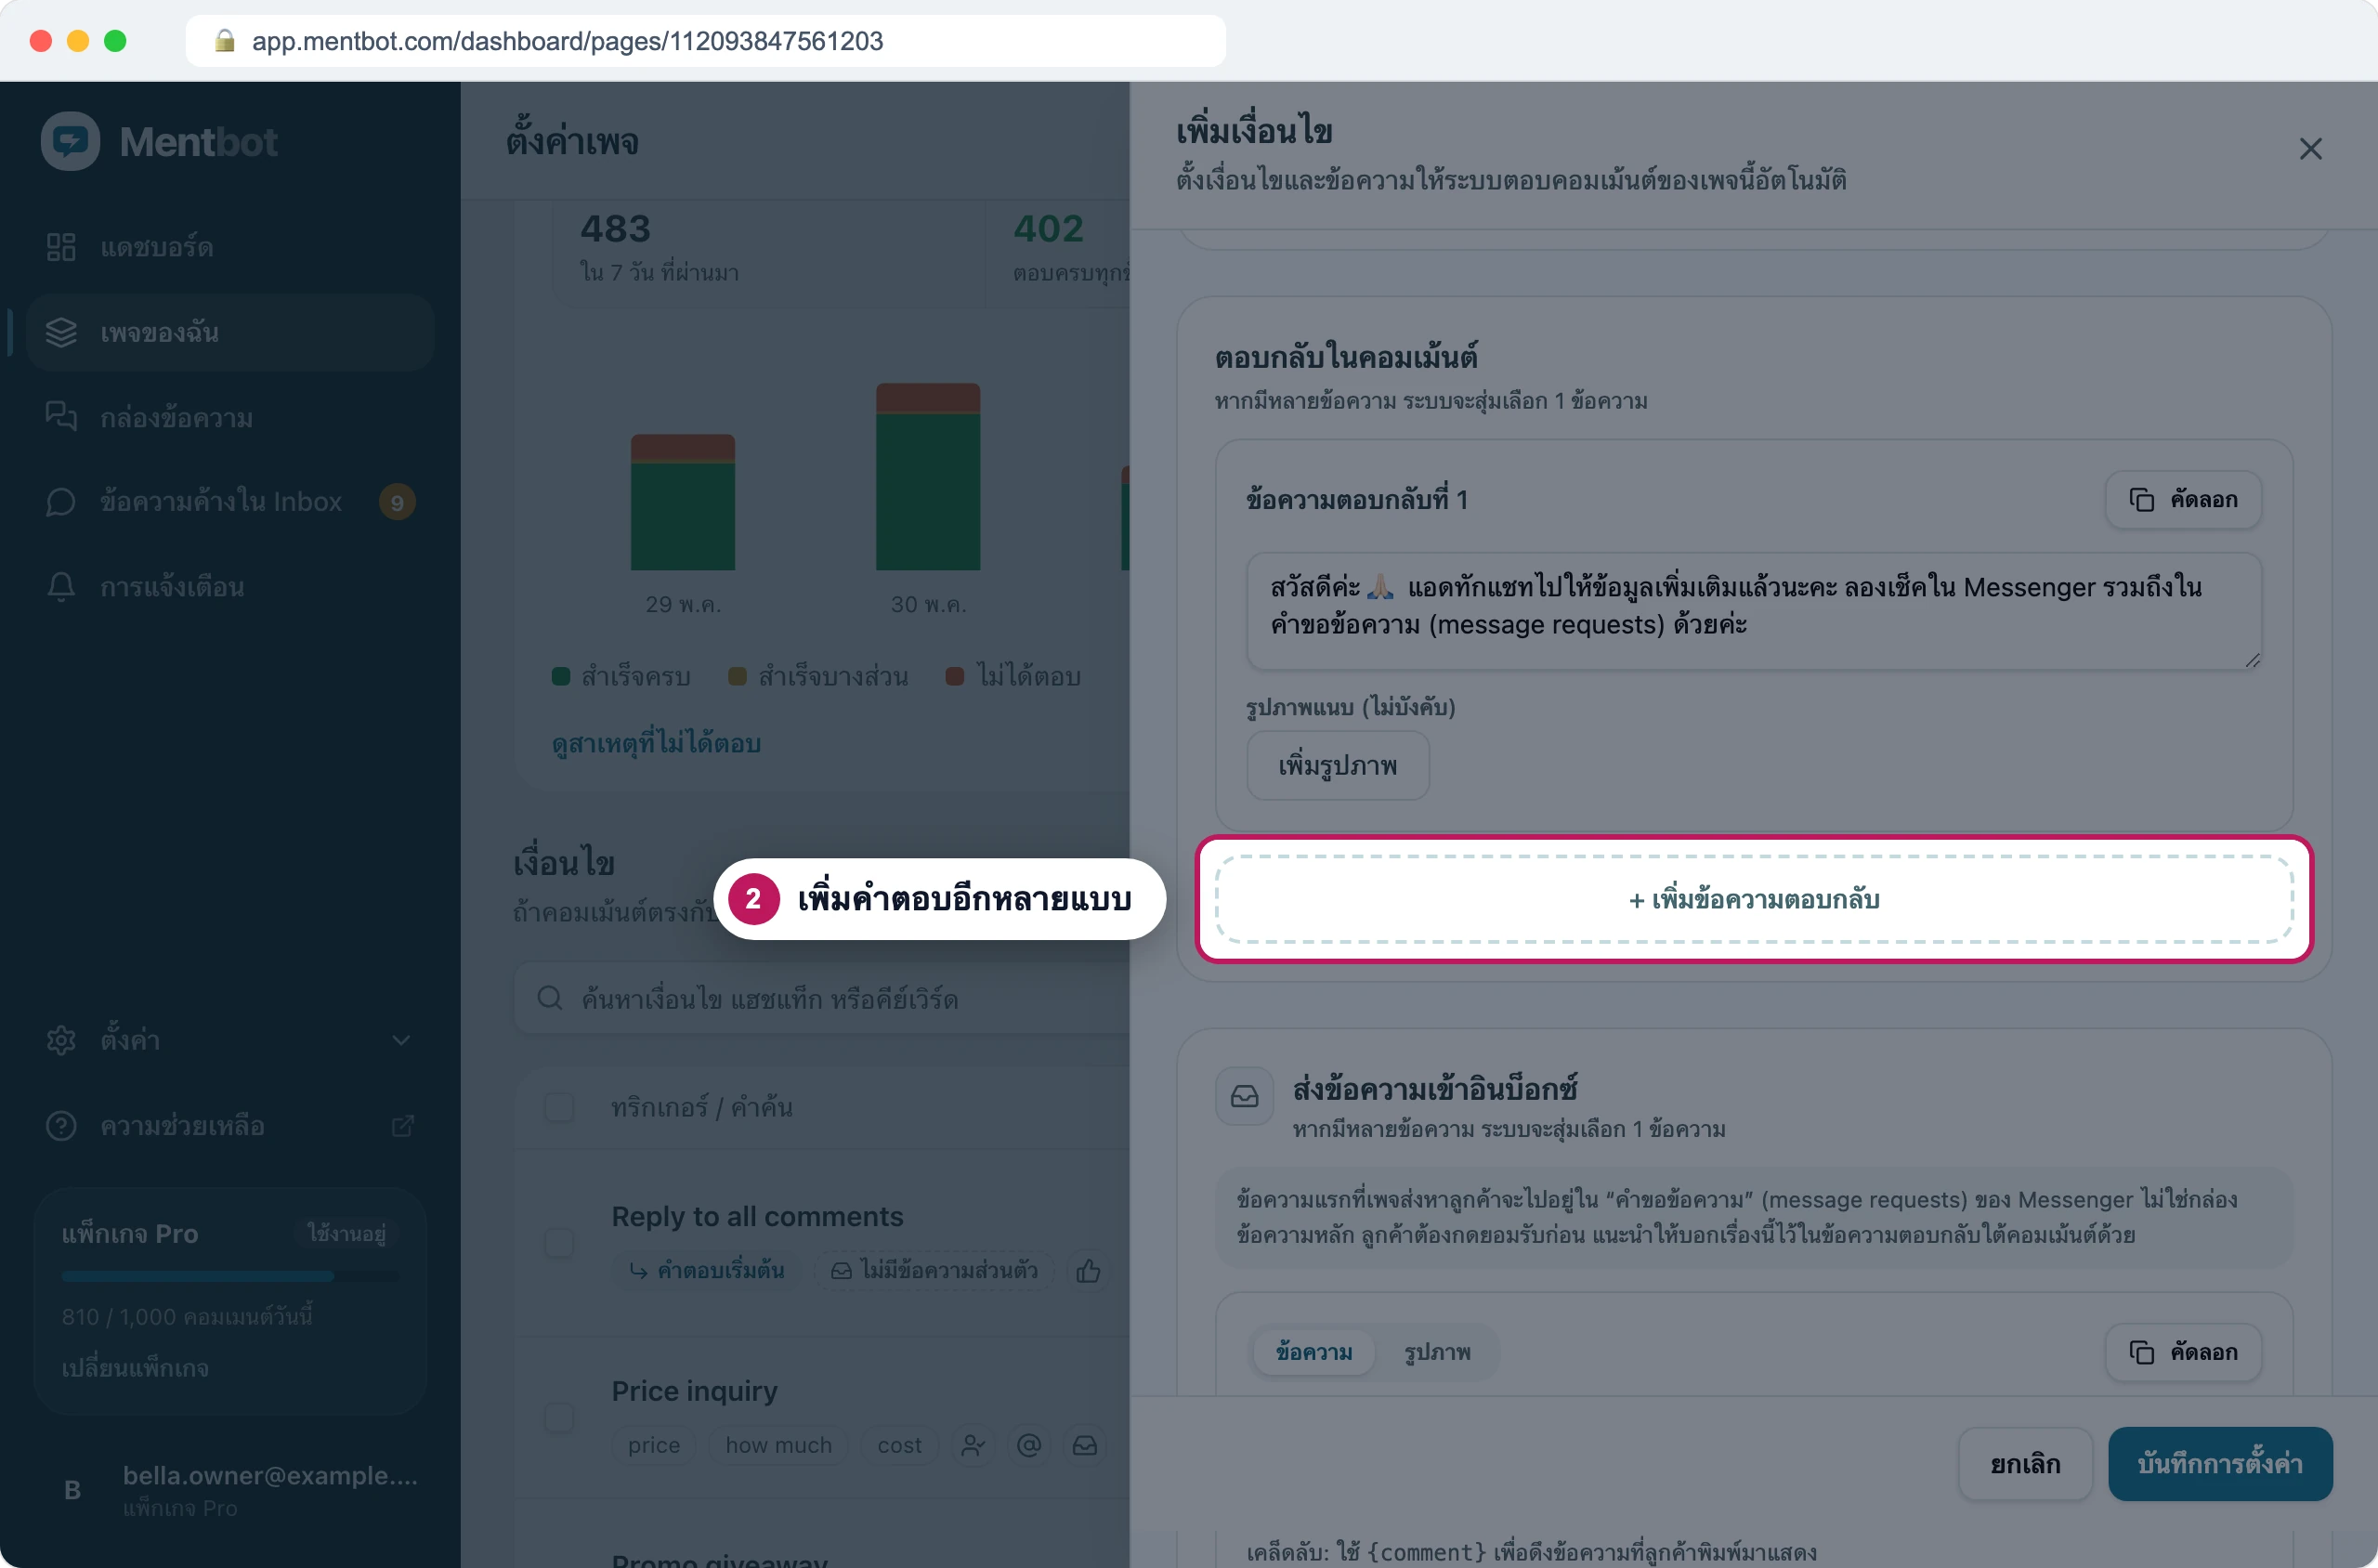Click the Mentbot logo icon
This screenshot has height=1568, width=2378.
tap(70, 141)
